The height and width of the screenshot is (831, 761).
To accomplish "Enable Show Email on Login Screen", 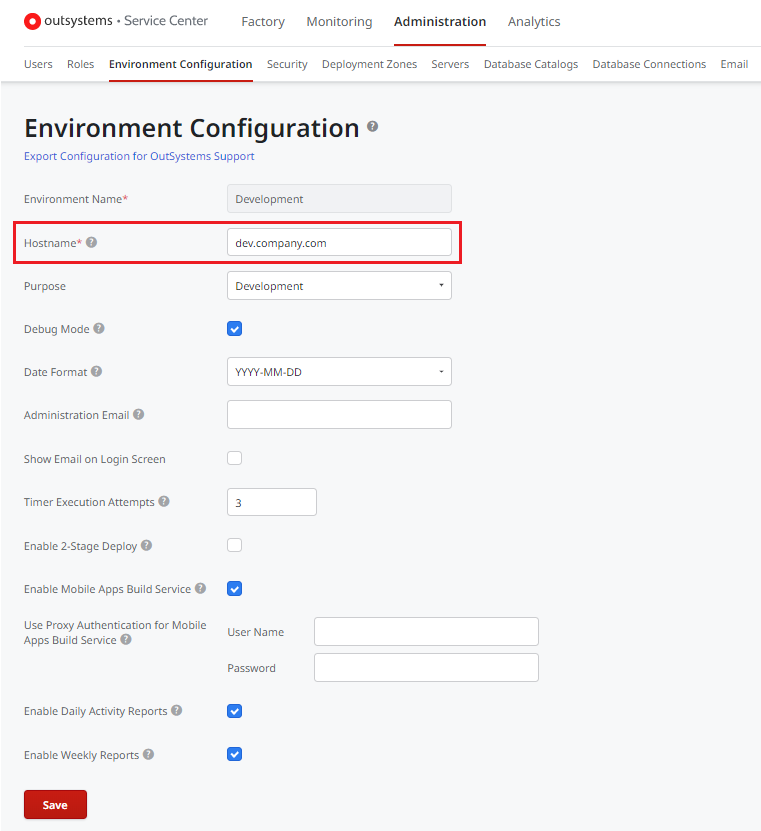I will [234, 457].
